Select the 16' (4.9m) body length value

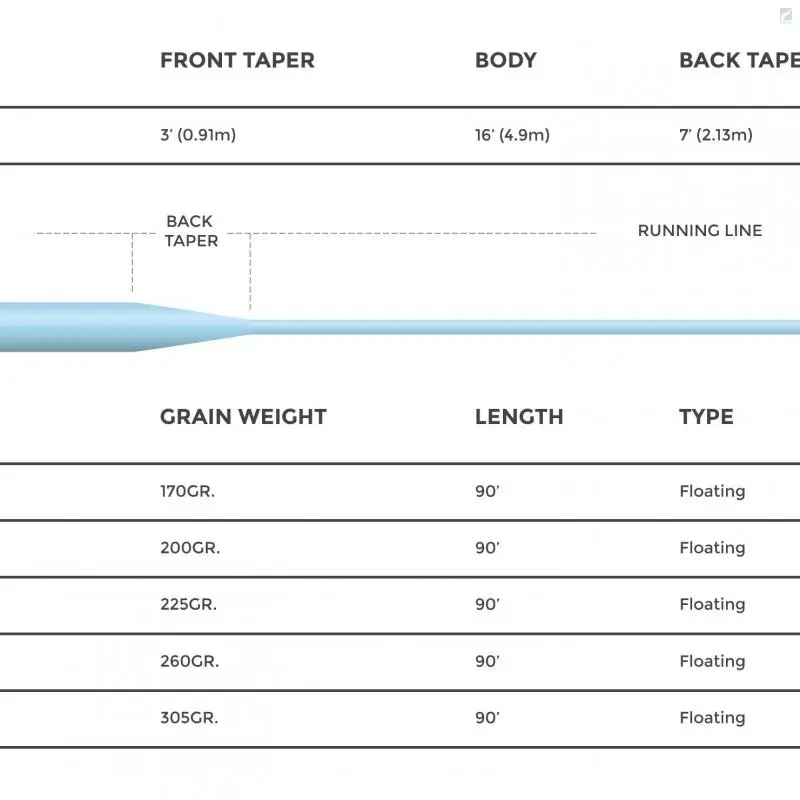512,135
